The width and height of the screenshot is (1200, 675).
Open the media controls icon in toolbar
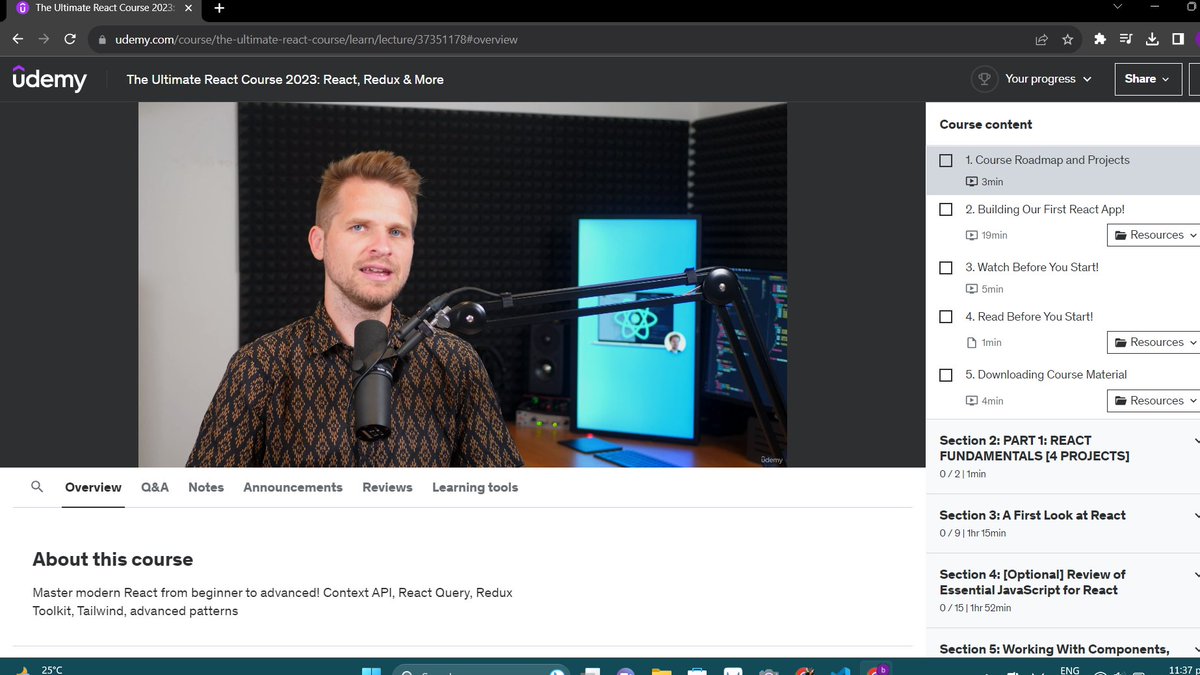(1126, 39)
